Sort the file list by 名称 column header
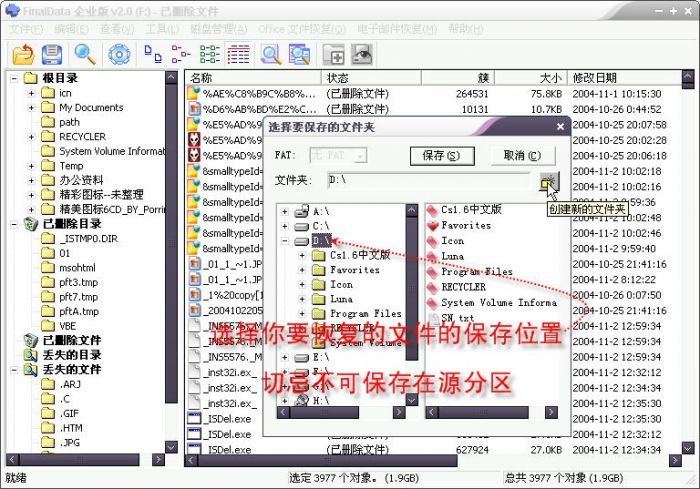700x489 pixels. (x=253, y=78)
